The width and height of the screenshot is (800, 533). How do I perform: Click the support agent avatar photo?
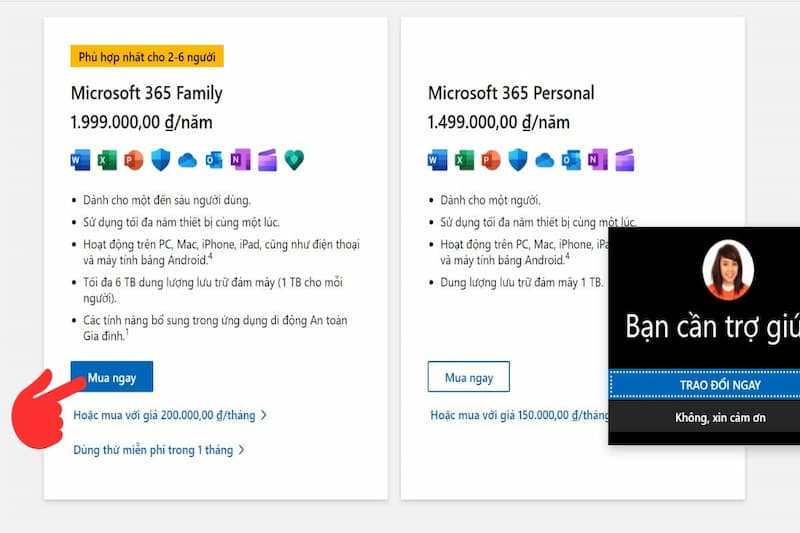pyautogui.click(x=727, y=269)
